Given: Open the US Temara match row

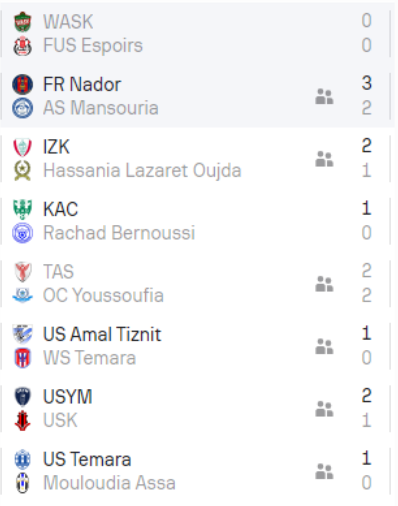Looking at the screenshot, I should pos(196,471).
